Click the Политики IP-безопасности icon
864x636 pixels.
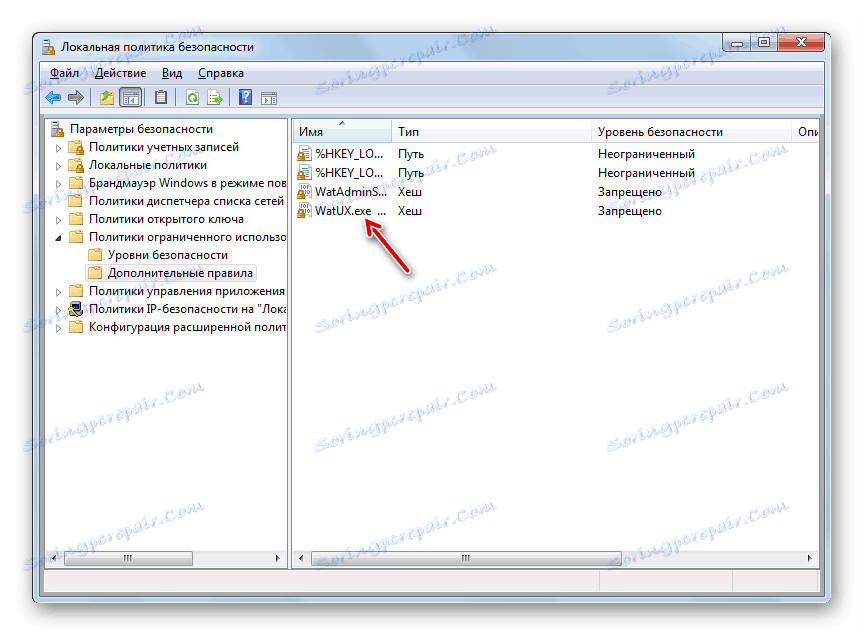click(75, 309)
